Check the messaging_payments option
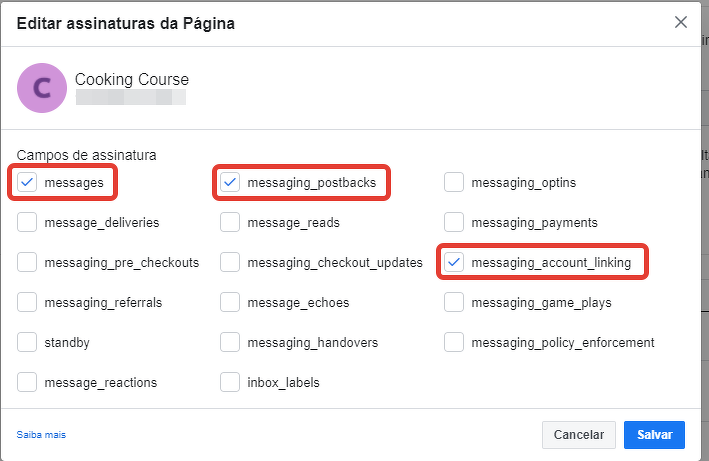Screen dimensions: 709x461 [454, 222]
